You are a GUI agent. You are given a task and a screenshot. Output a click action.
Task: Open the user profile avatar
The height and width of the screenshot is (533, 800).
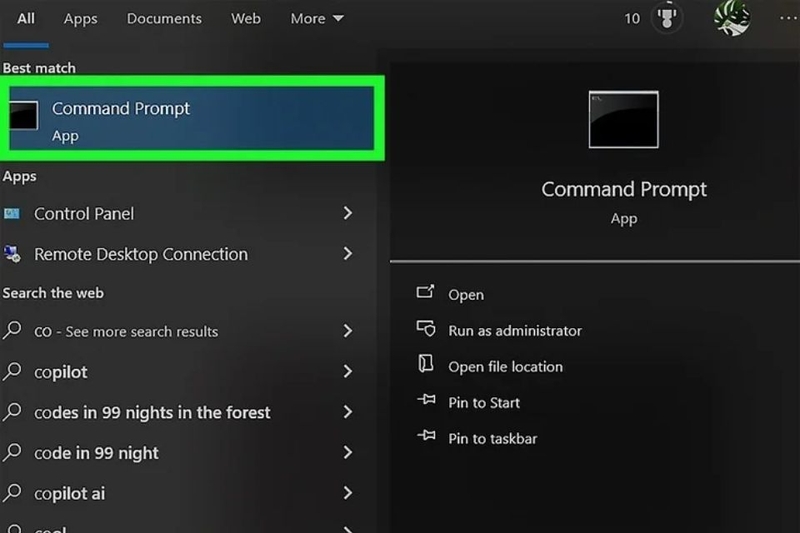point(732,18)
